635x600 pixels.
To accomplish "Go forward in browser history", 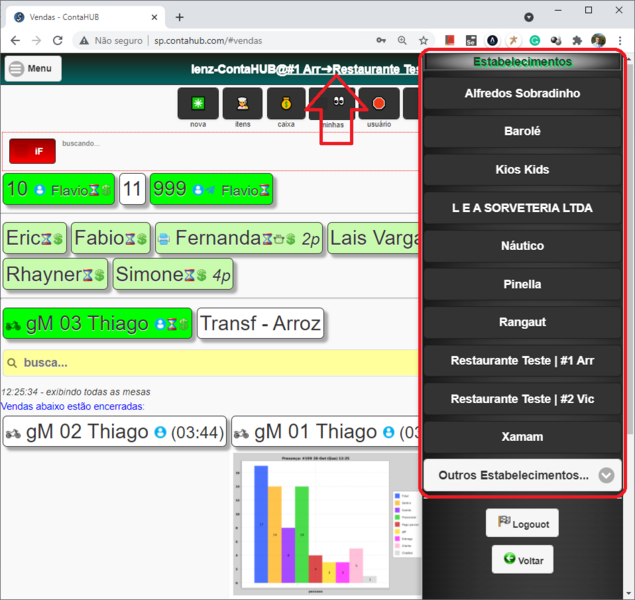I will [x=36, y=40].
